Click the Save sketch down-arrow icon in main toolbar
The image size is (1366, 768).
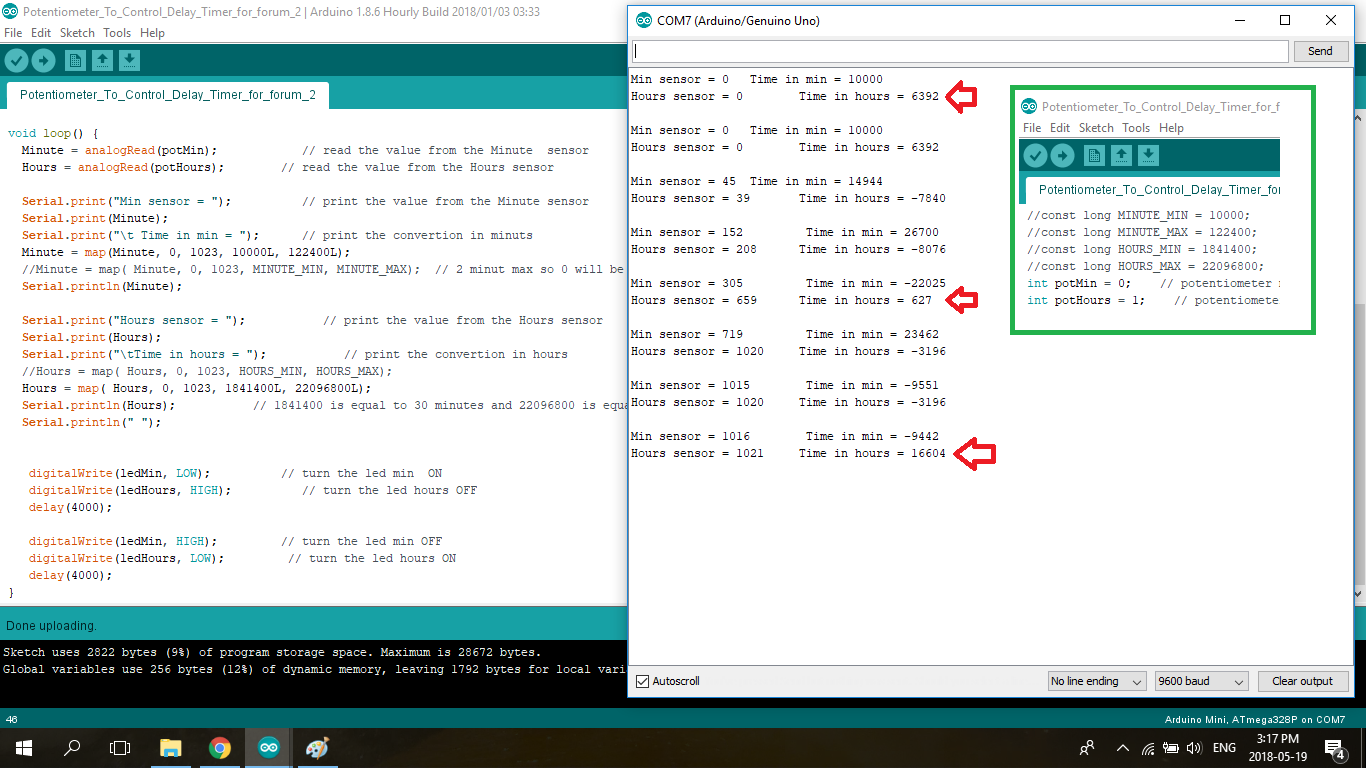(129, 61)
